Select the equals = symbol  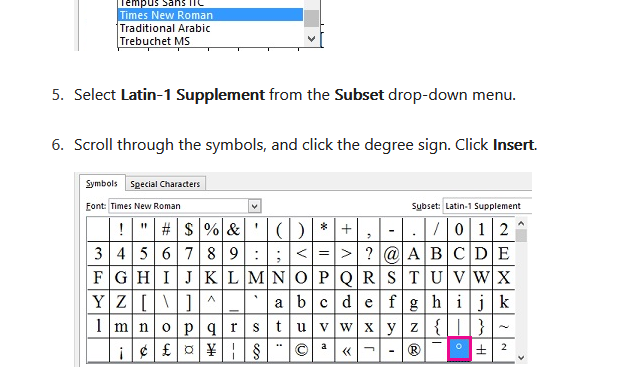pyautogui.click(x=324, y=254)
